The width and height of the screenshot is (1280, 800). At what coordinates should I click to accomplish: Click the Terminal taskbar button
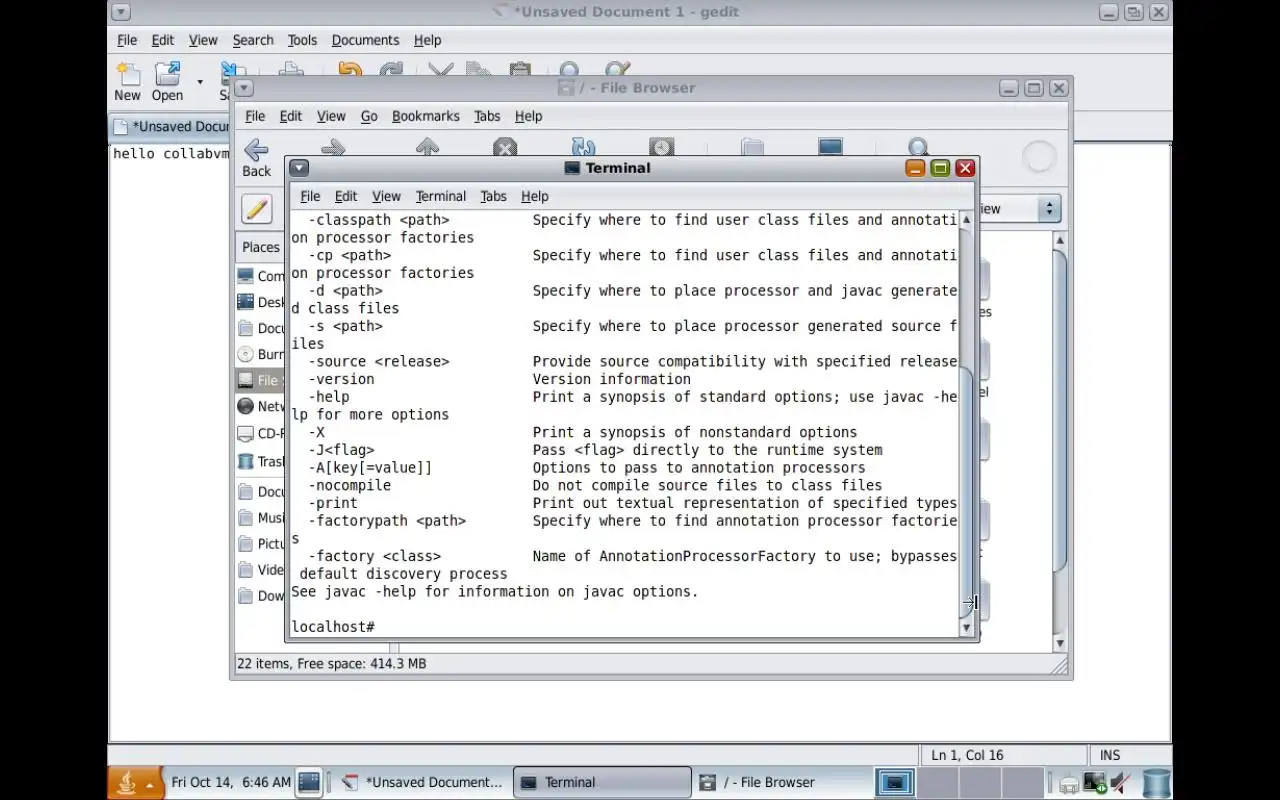(x=602, y=782)
